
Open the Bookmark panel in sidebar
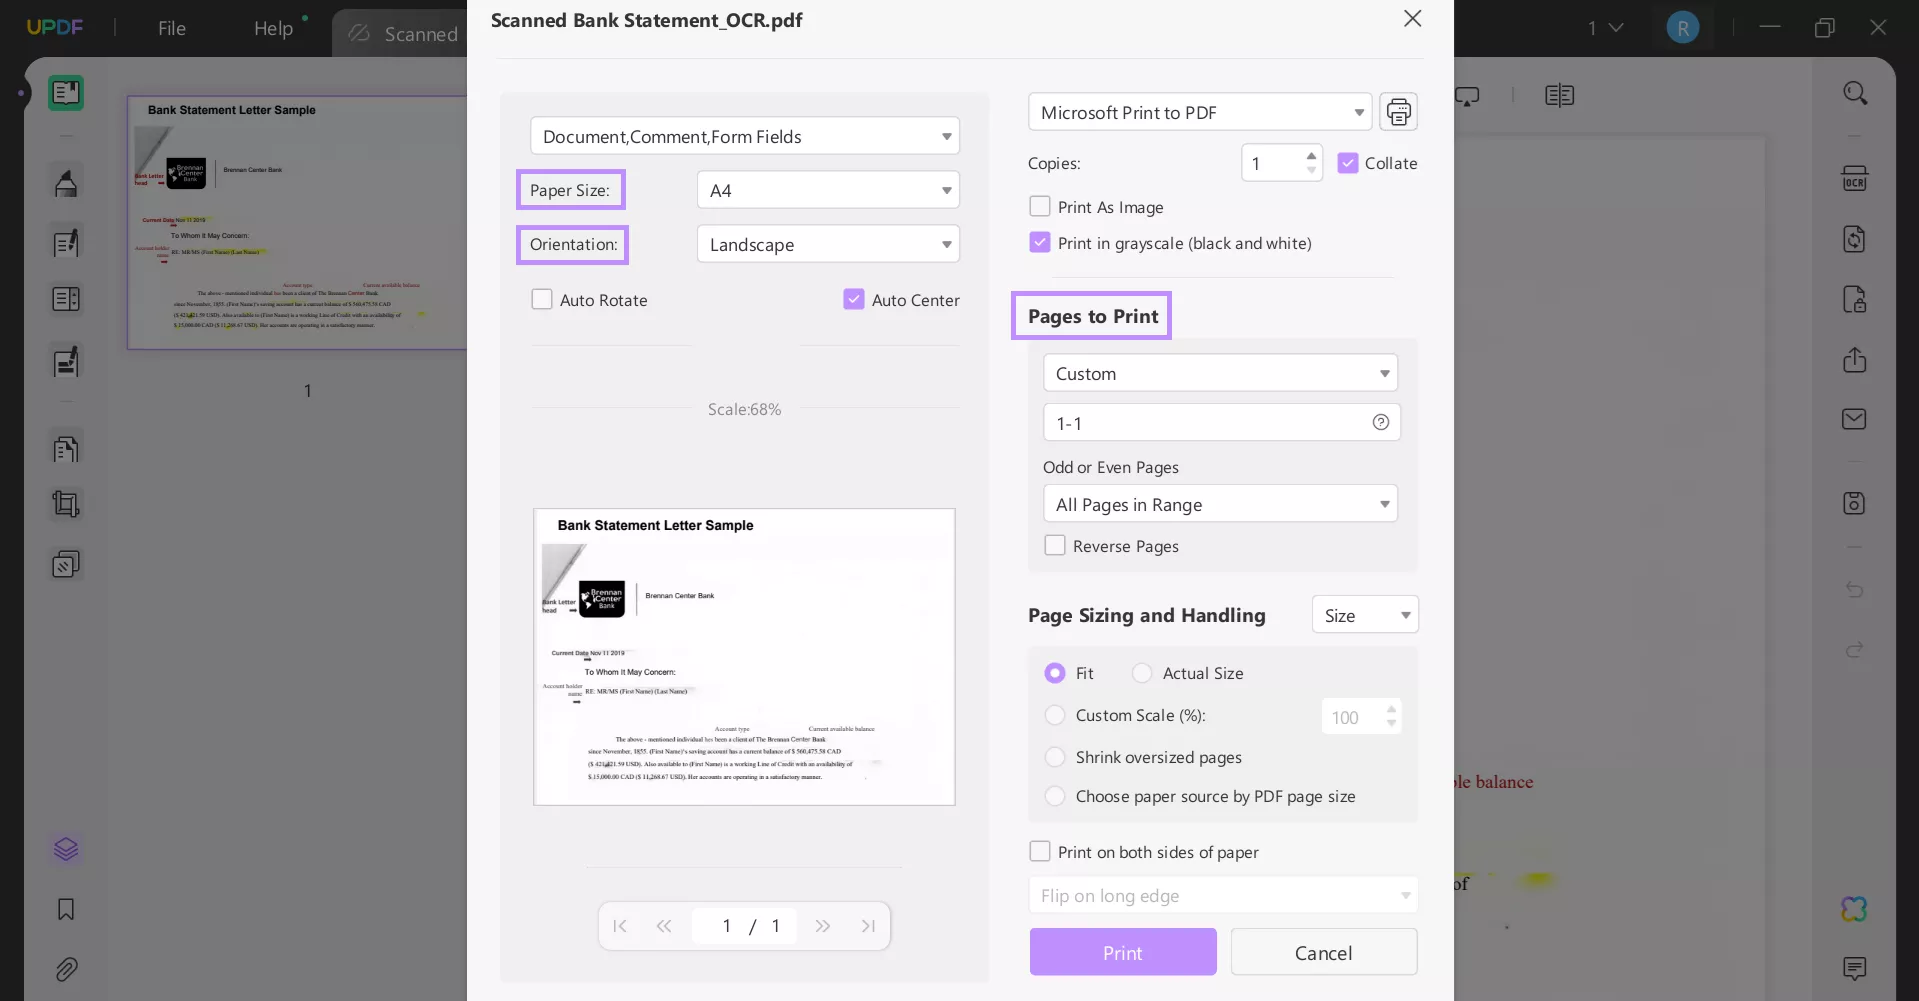66,909
